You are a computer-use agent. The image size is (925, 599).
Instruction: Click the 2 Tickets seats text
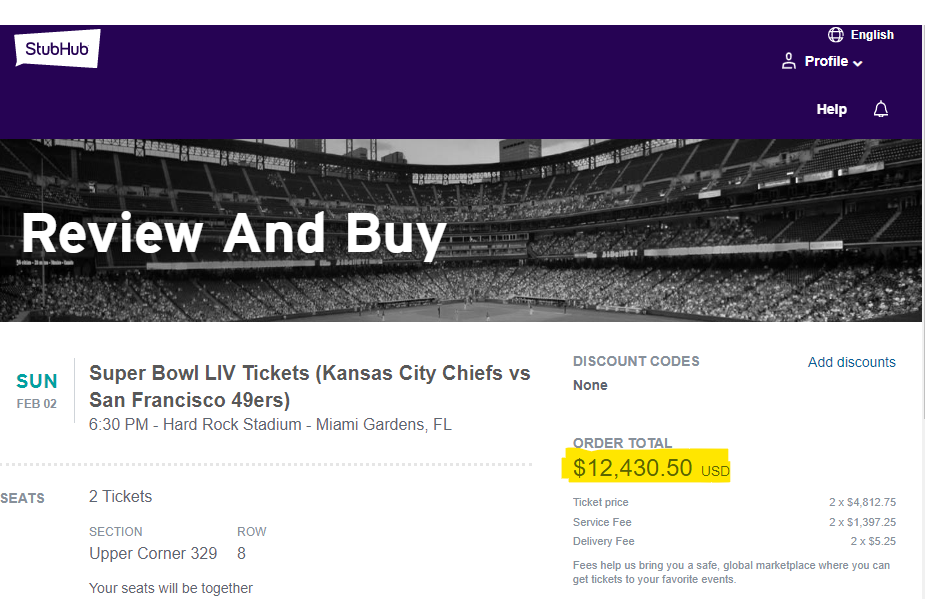pos(120,496)
